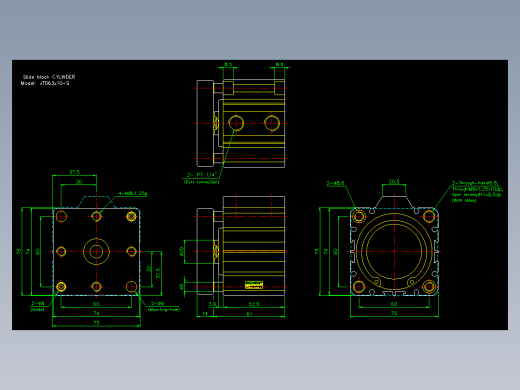520x390 pixels.
Task: Pick the '(Mounting-hole)' note text
Action: [x=164, y=310]
